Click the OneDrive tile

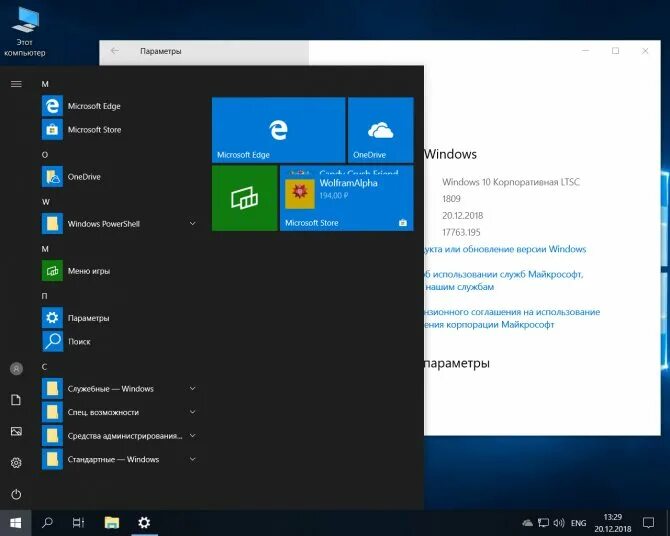point(381,130)
